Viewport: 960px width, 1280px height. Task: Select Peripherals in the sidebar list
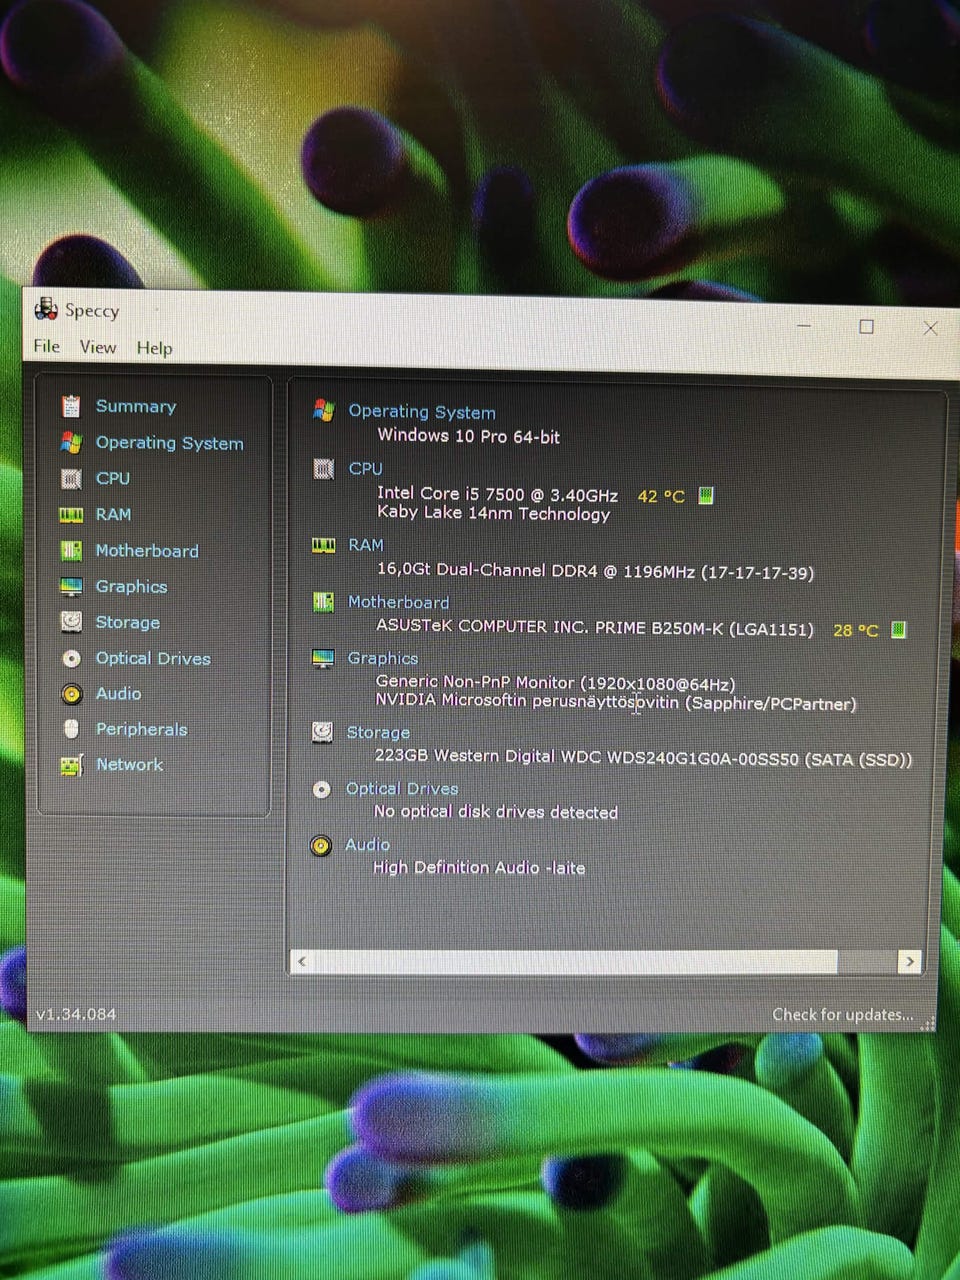(x=141, y=729)
